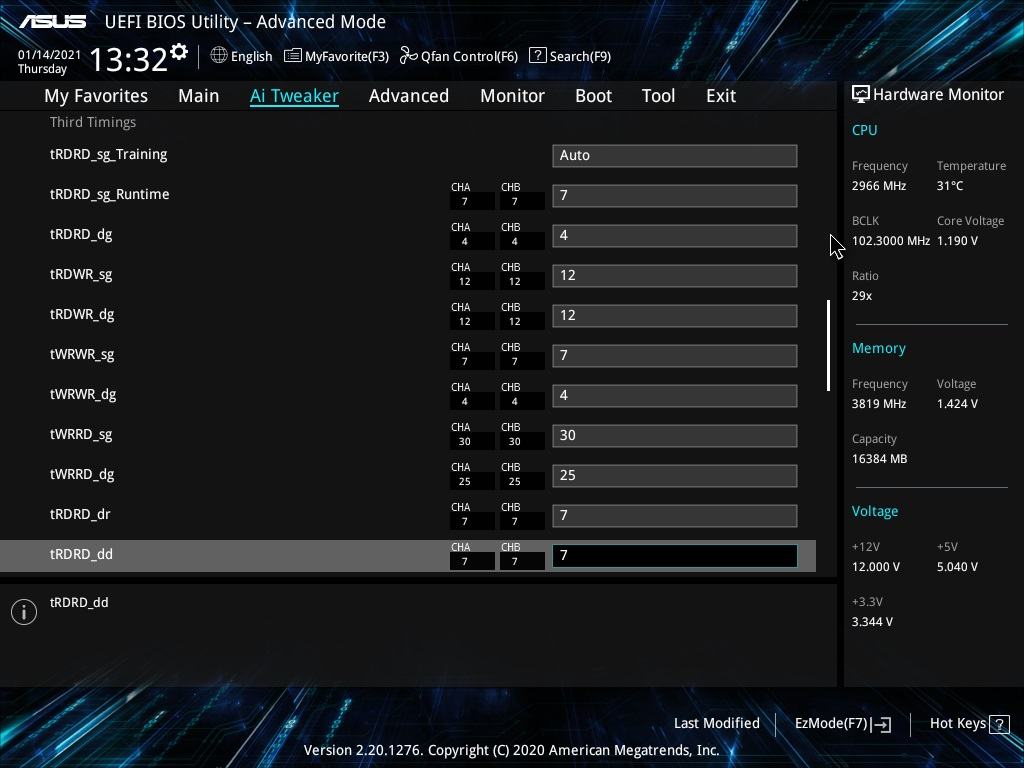Click the Third Timings section heading
Image resolution: width=1024 pixels, height=768 pixels.
click(x=93, y=122)
